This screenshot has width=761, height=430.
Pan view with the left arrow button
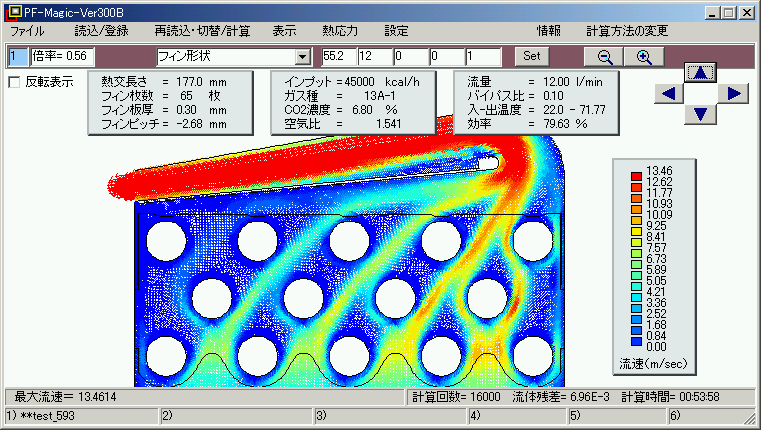click(669, 93)
